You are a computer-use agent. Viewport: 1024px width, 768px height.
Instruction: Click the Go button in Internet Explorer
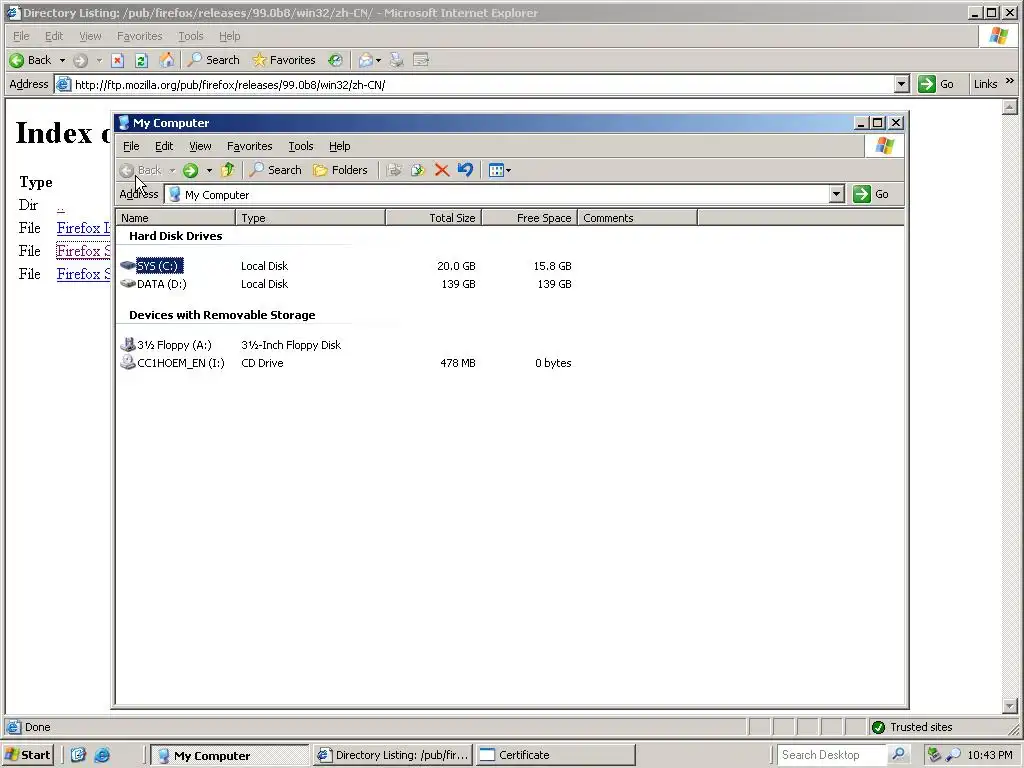(x=936, y=84)
